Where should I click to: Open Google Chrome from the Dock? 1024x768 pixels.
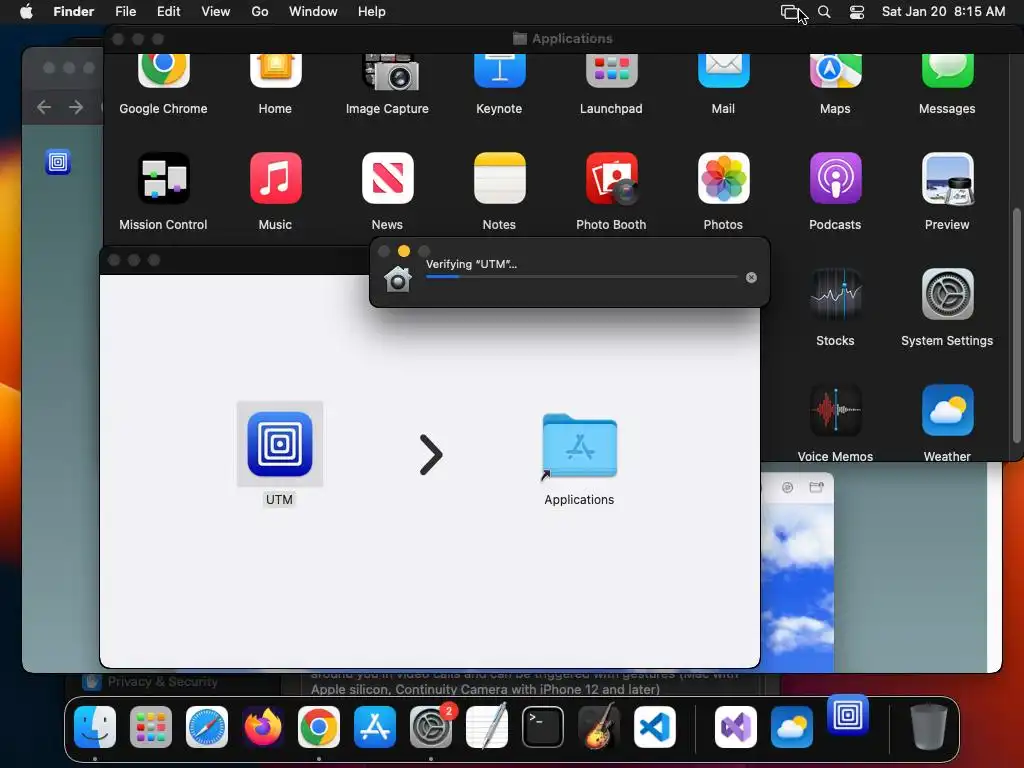[x=319, y=727]
